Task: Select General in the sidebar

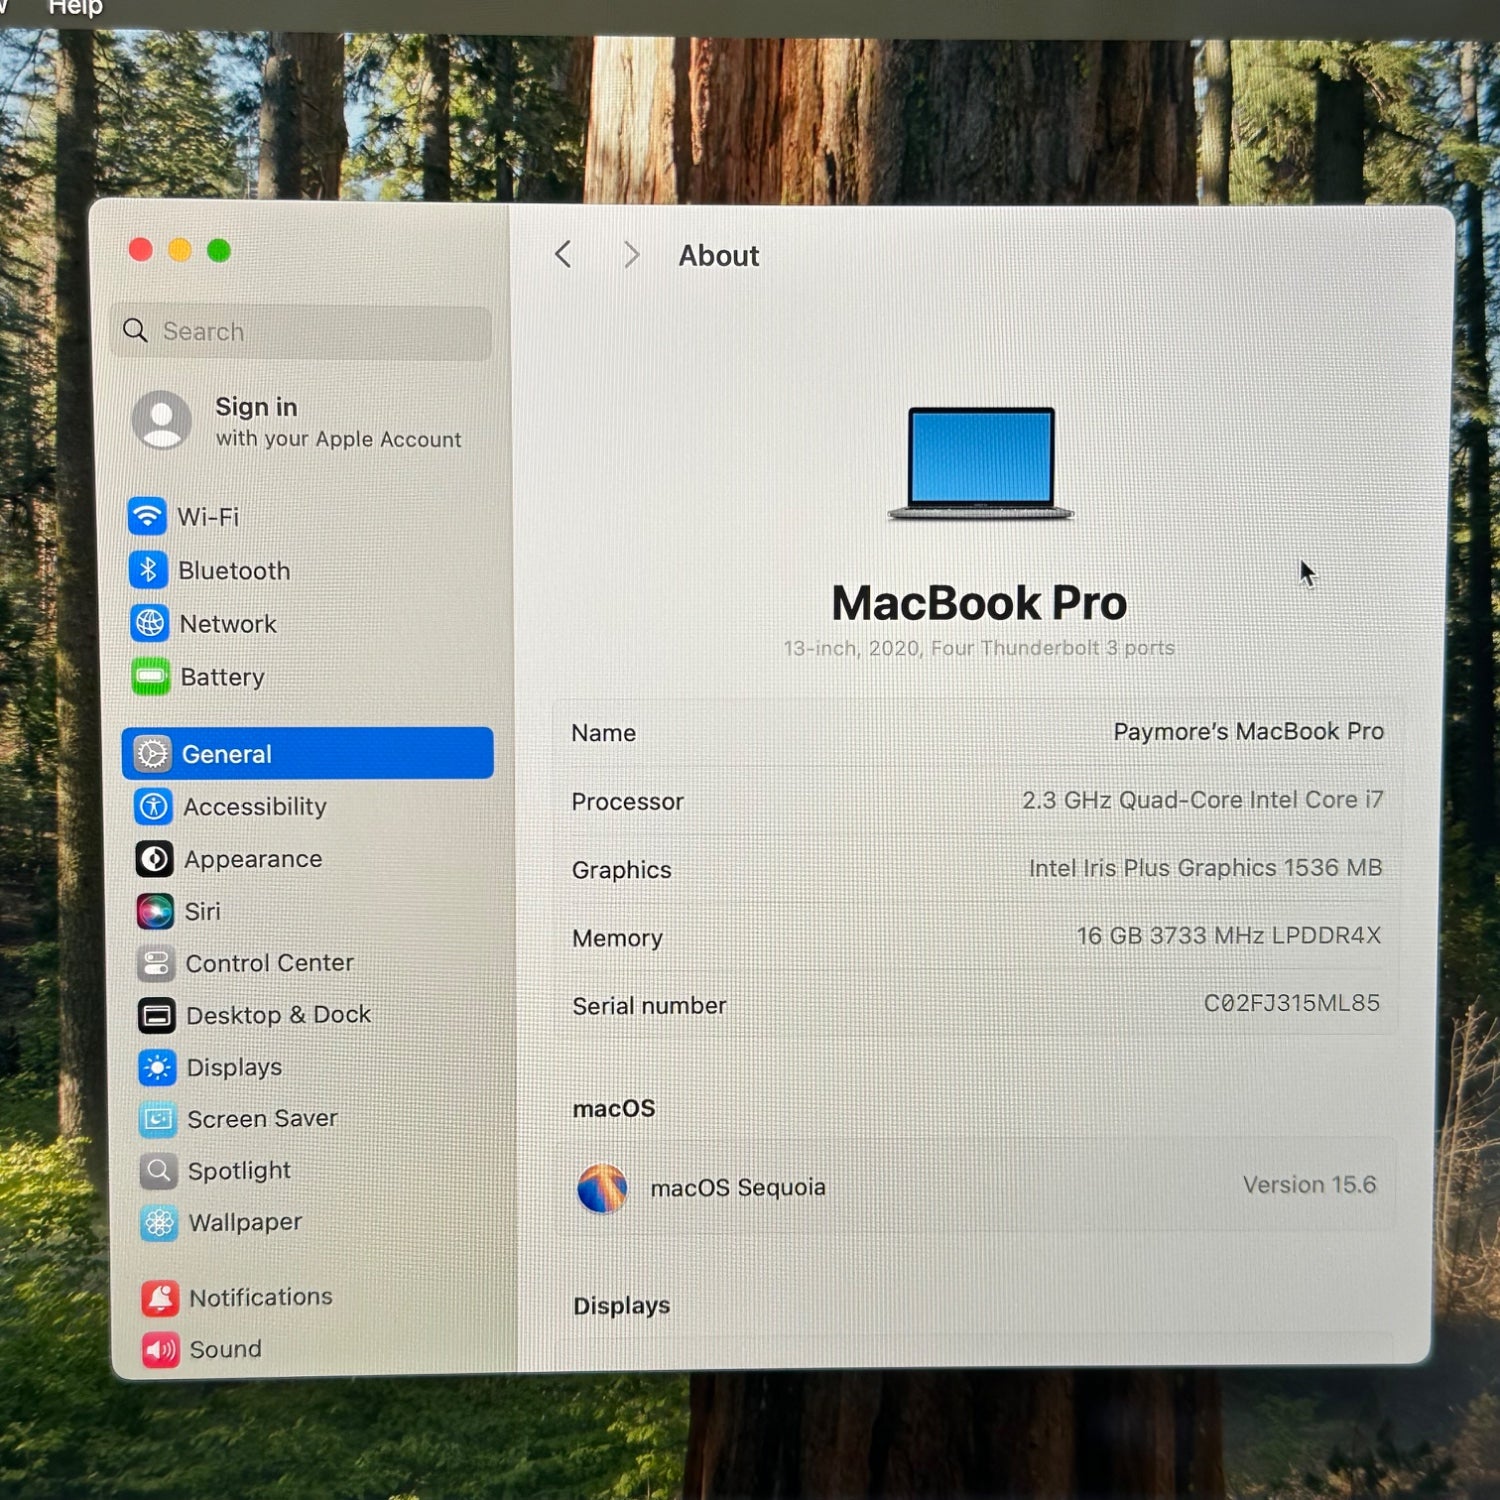Action: [307, 753]
